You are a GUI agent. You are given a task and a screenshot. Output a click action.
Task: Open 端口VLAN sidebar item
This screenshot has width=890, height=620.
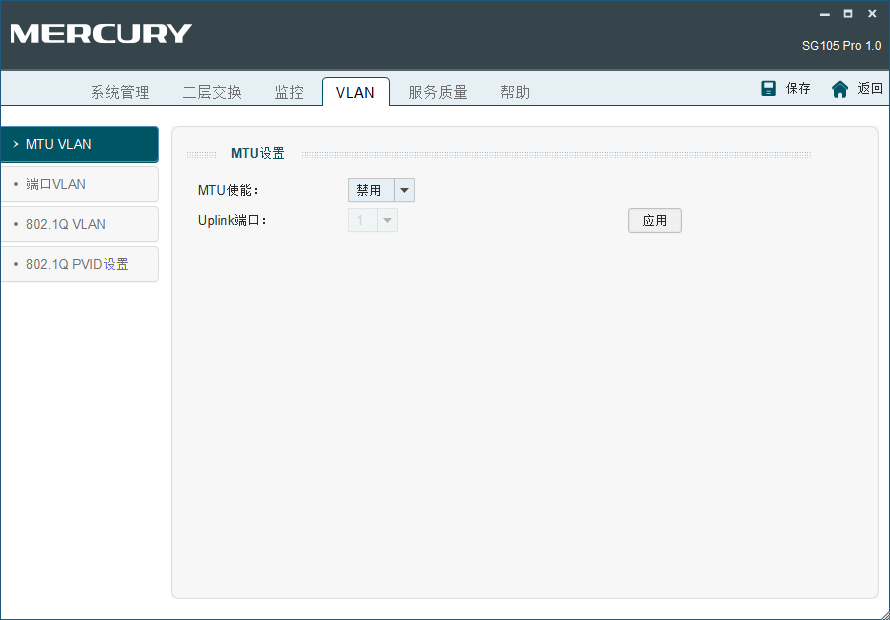pos(80,184)
